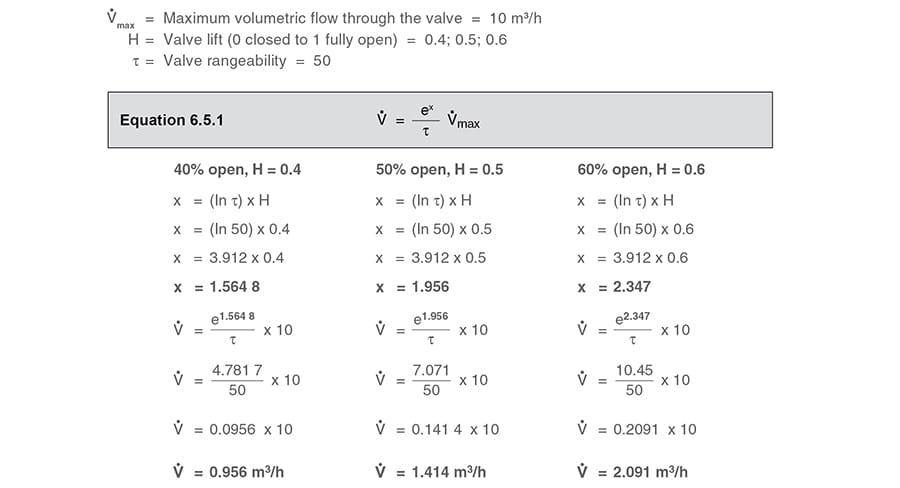Image resolution: width=900 pixels, height=488 pixels.
Task: Select the result "2.091 m³/h"
Action: 649,471
